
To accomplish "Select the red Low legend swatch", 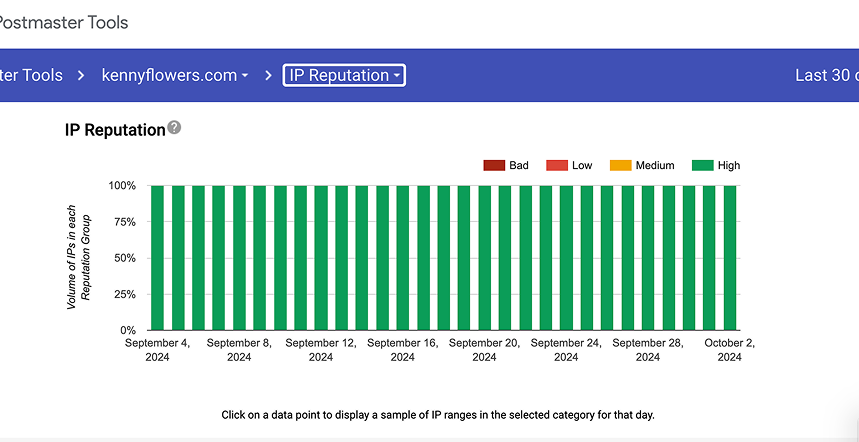I will click(554, 165).
